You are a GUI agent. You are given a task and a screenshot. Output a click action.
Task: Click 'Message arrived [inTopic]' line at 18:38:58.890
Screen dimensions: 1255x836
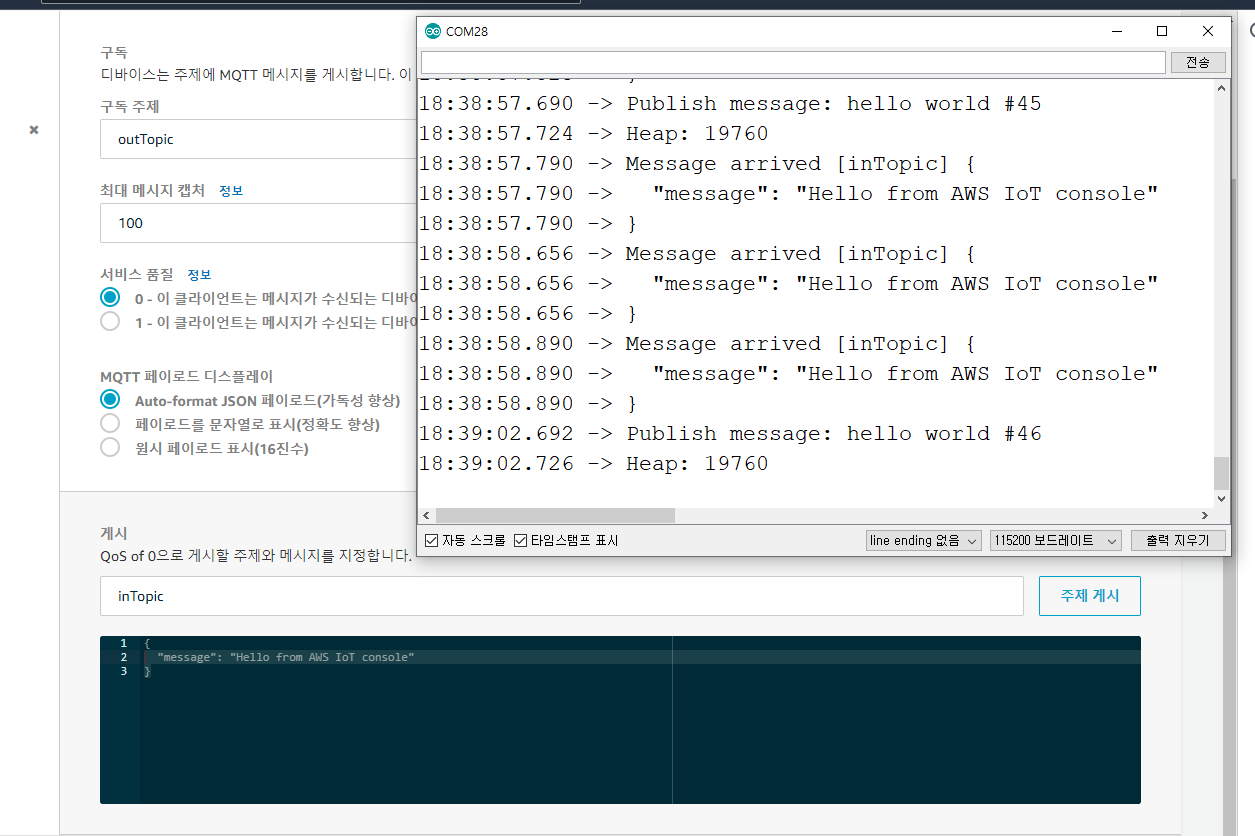697,344
